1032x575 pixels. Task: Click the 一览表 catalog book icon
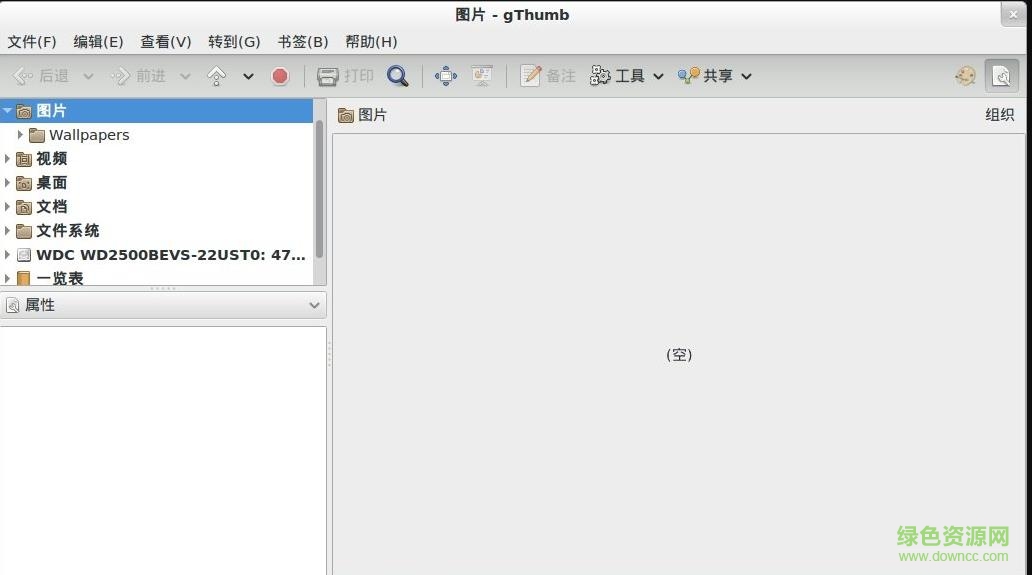click(x=24, y=278)
